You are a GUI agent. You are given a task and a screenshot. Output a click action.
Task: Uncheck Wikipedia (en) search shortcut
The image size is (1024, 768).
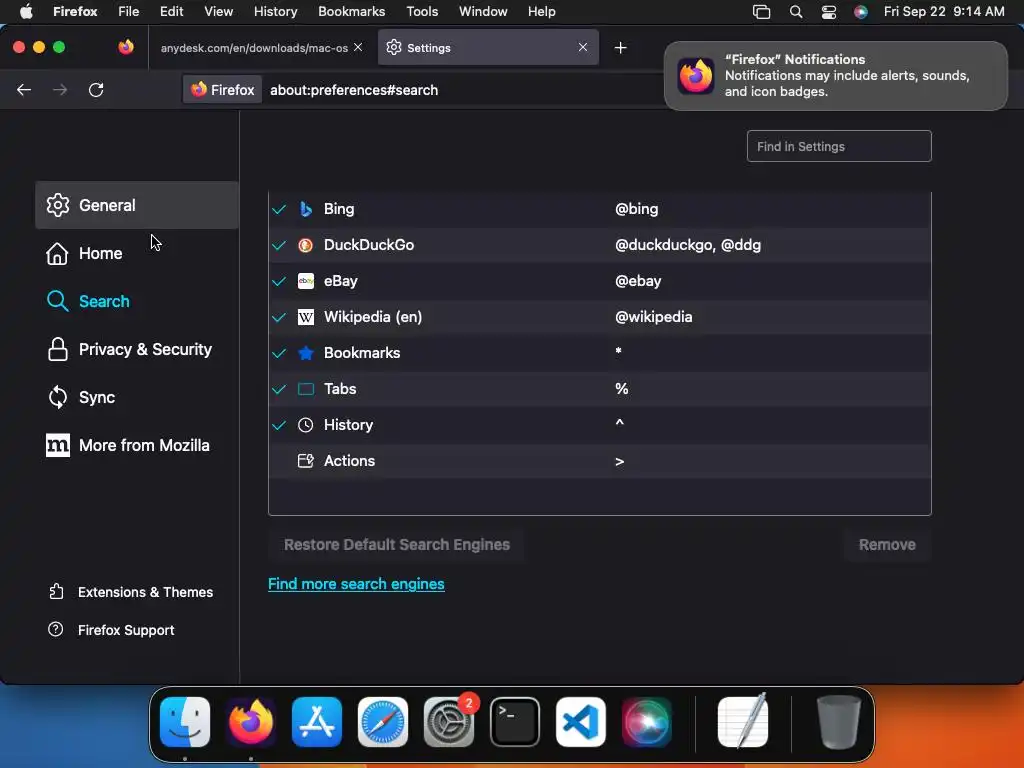click(x=279, y=317)
